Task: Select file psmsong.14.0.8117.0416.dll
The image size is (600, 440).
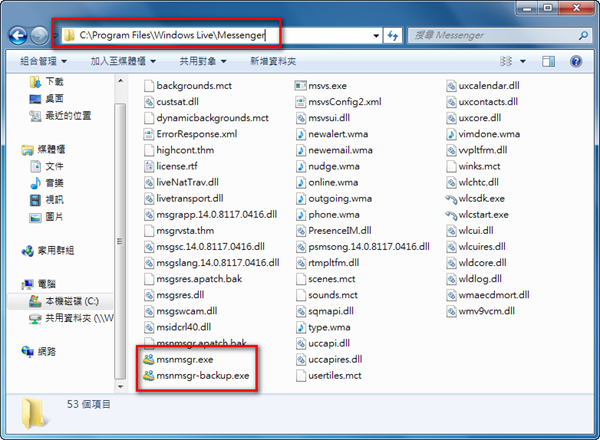Action: tap(362, 247)
